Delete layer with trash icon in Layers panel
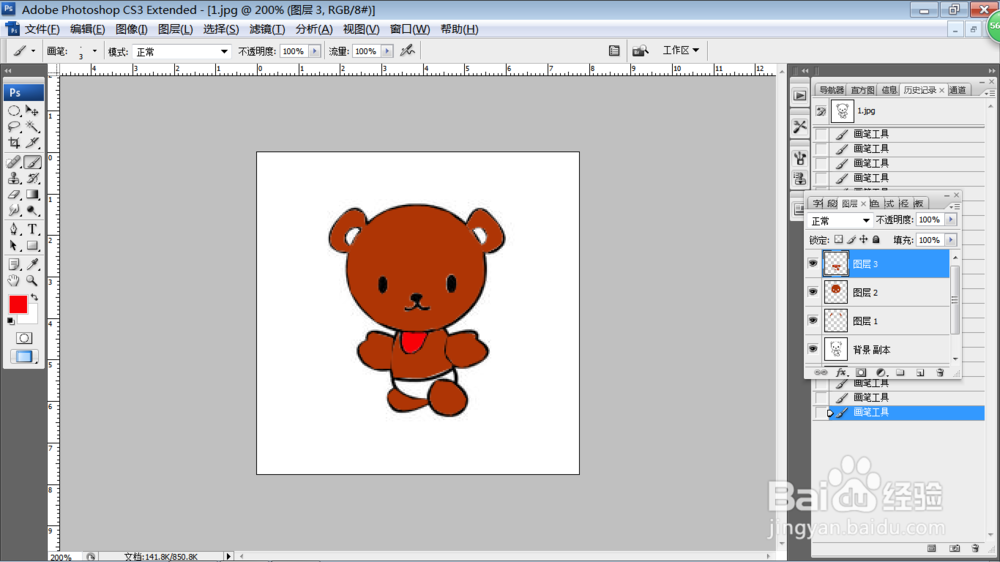Screen dimensions: 1000x562 click(940, 373)
